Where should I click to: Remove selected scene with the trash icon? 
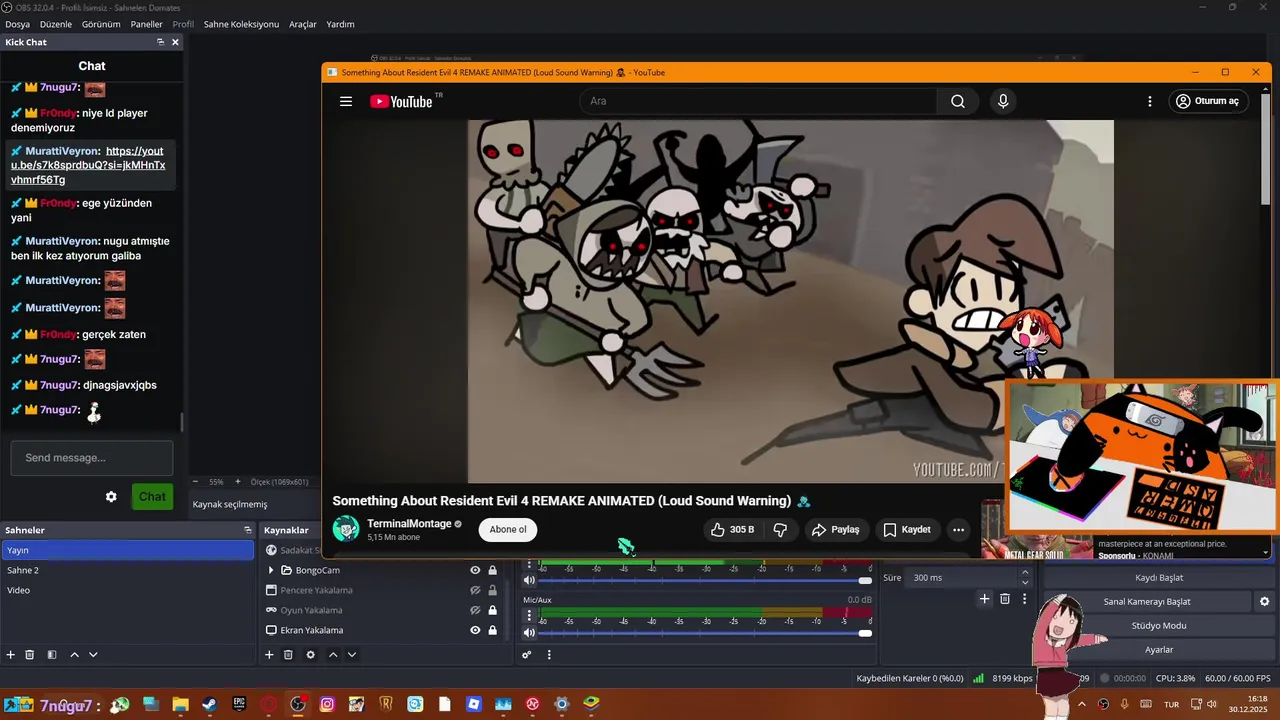point(30,655)
